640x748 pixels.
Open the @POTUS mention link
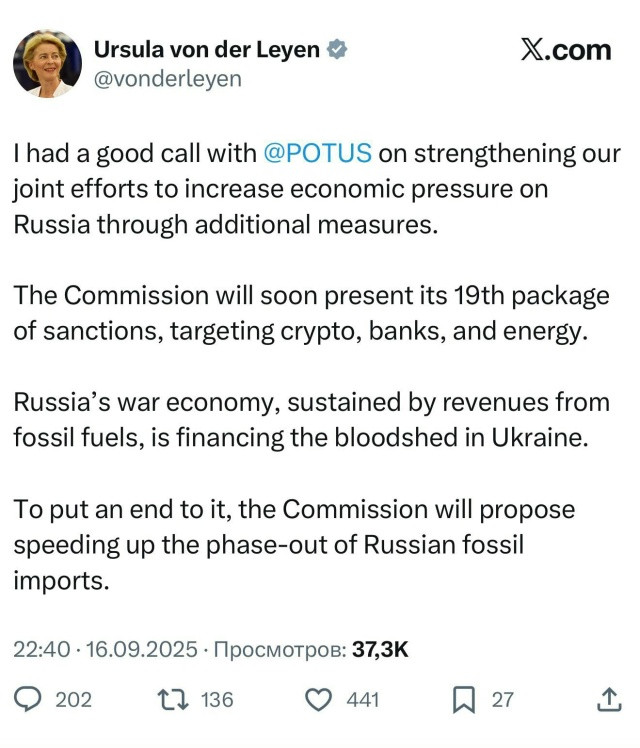317,154
